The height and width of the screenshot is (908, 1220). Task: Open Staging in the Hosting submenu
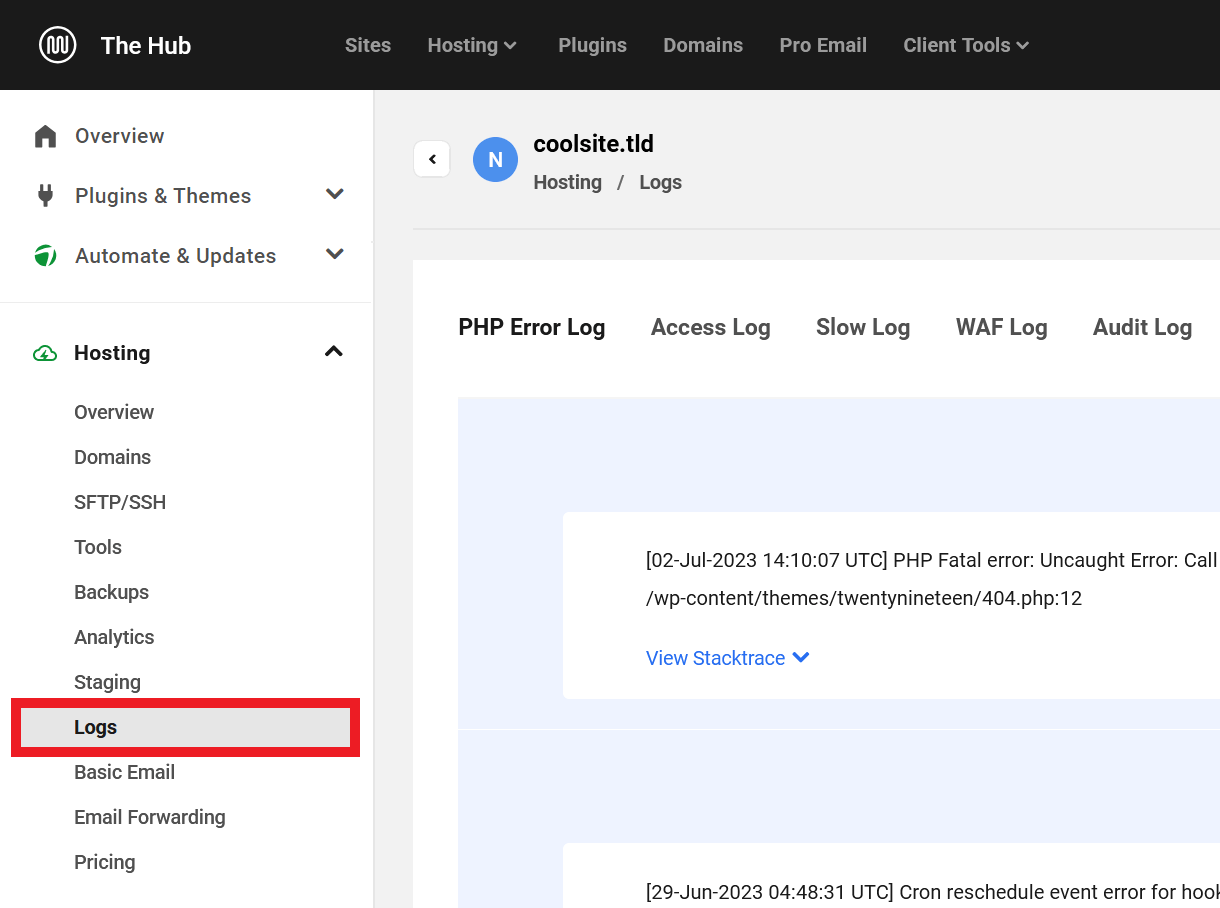[107, 682]
